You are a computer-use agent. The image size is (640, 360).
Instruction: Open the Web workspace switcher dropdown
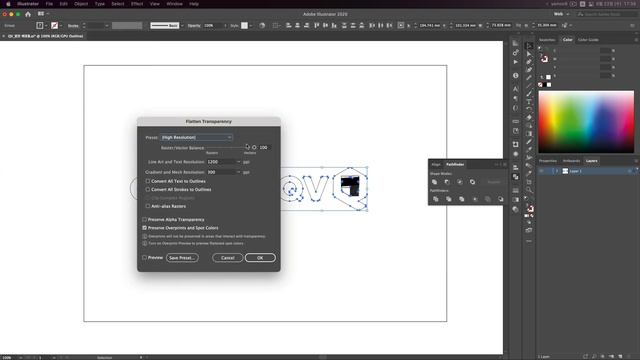pos(561,14)
